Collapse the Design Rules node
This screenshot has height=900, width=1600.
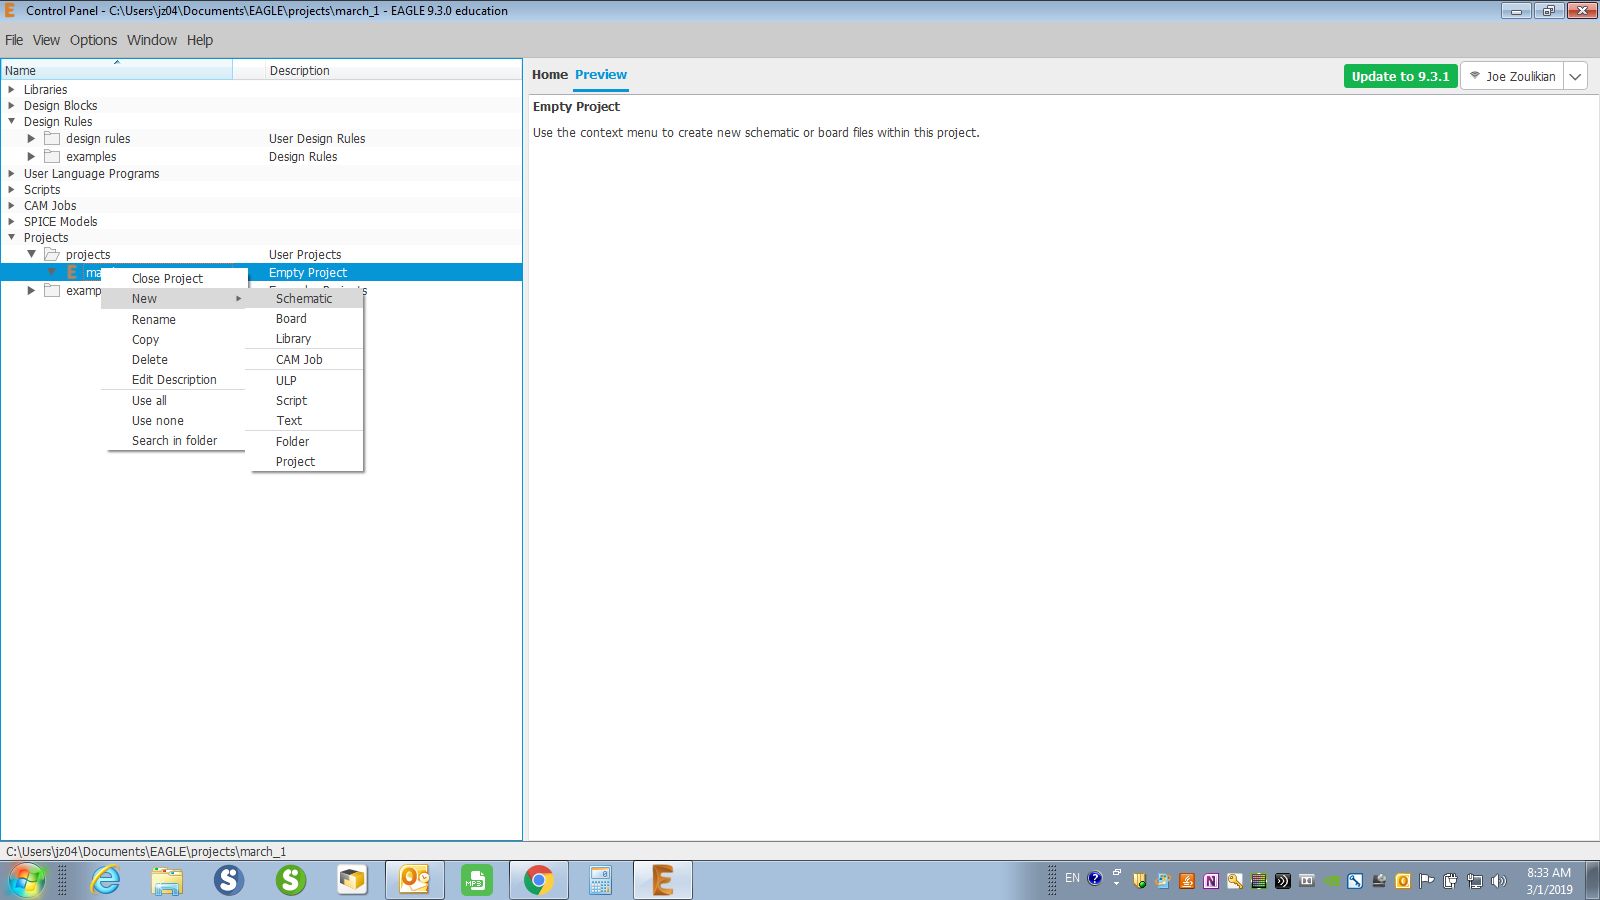[x=12, y=122]
